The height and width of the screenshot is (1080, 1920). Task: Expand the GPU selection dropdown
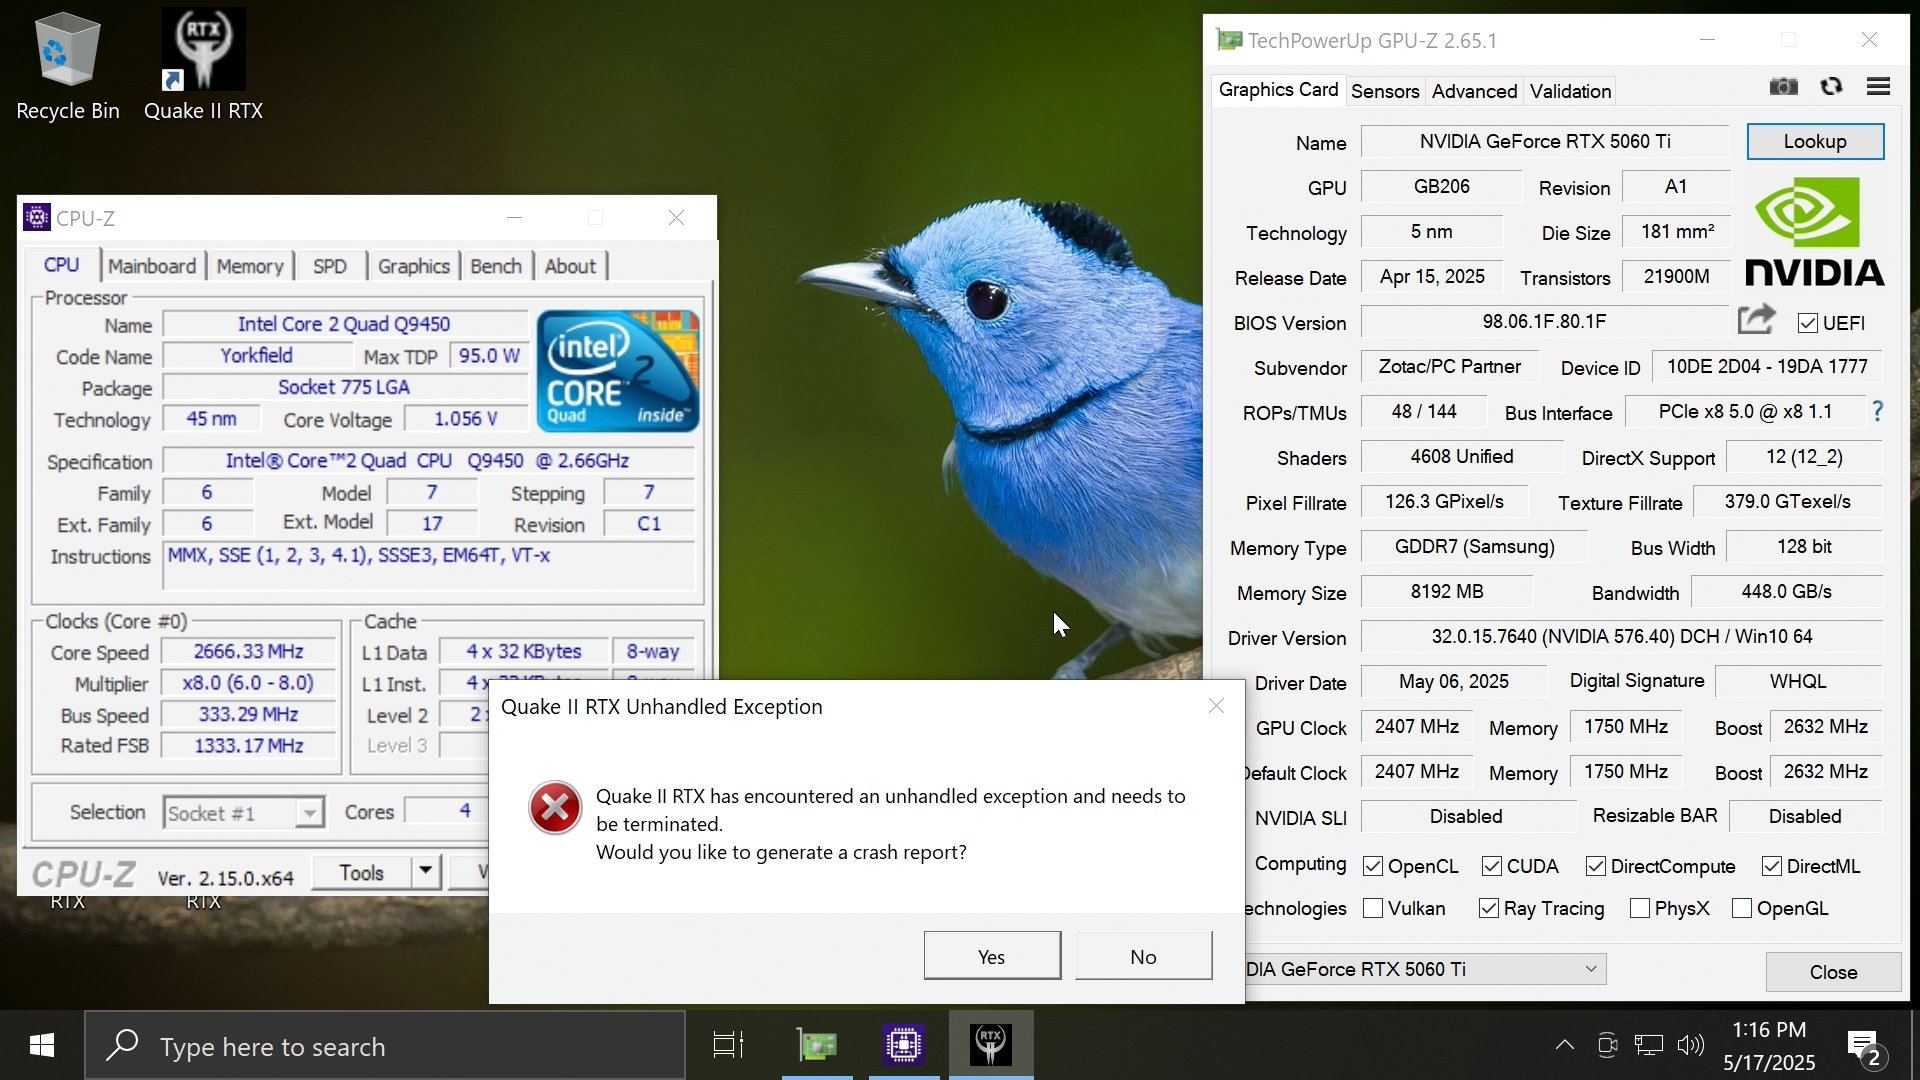pyautogui.click(x=1590, y=969)
